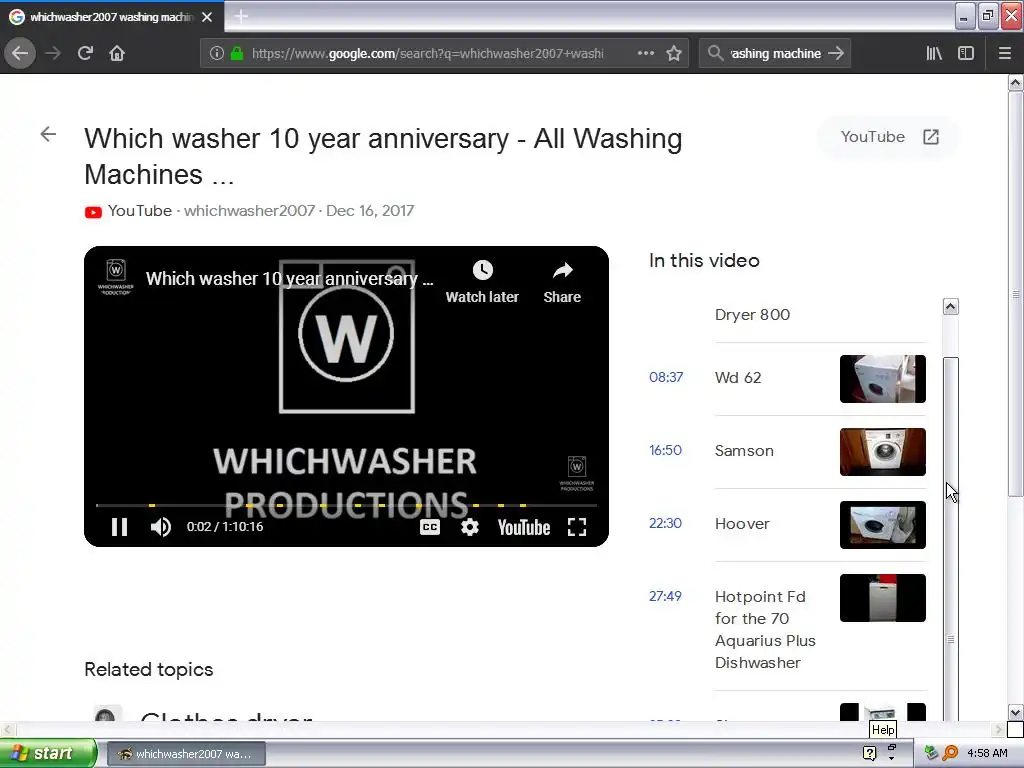Open Windows Start menu
Screen dimensions: 1024x768
pos(48,754)
